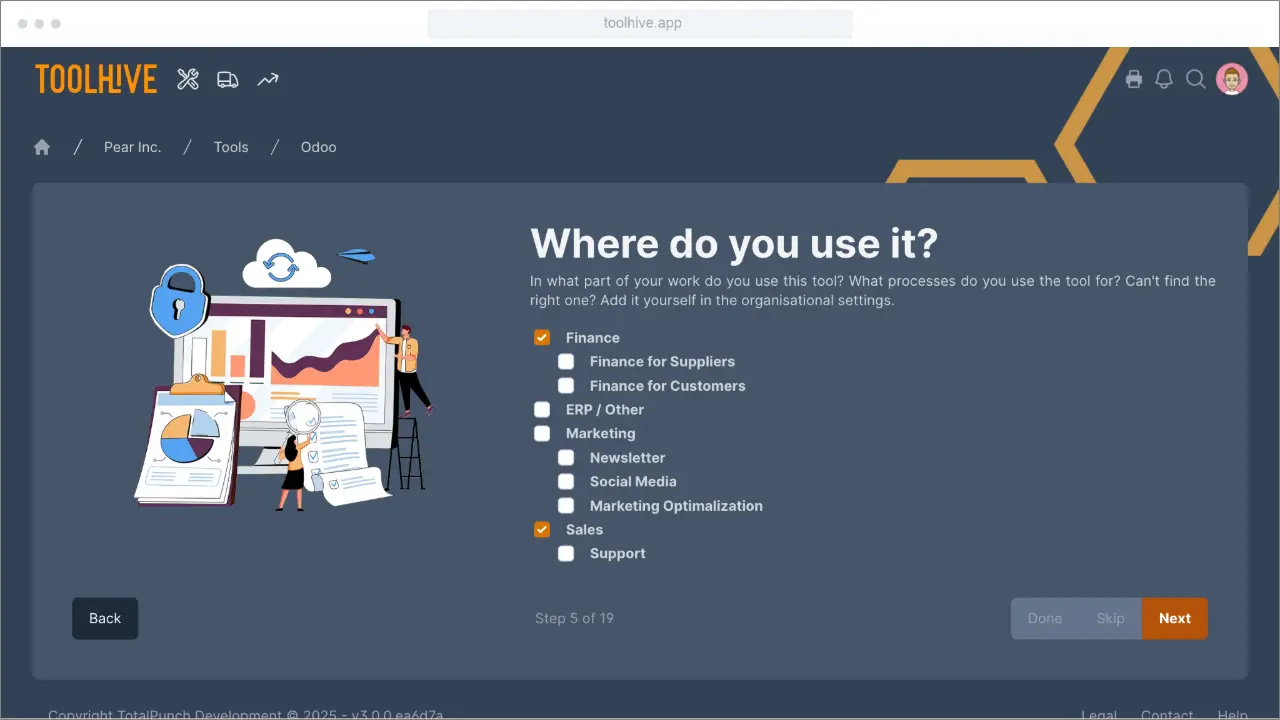
Task: Enable the Marketing checkbox
Action: point(541,433)
